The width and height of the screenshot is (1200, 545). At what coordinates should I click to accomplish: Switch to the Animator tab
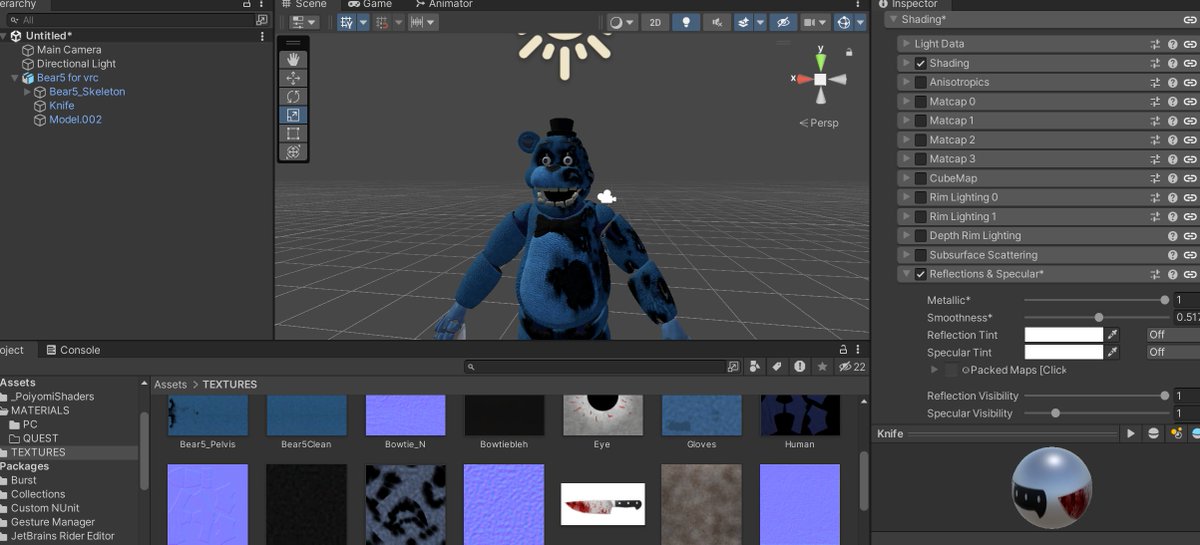pyautogui.click(x=444, y=4)
